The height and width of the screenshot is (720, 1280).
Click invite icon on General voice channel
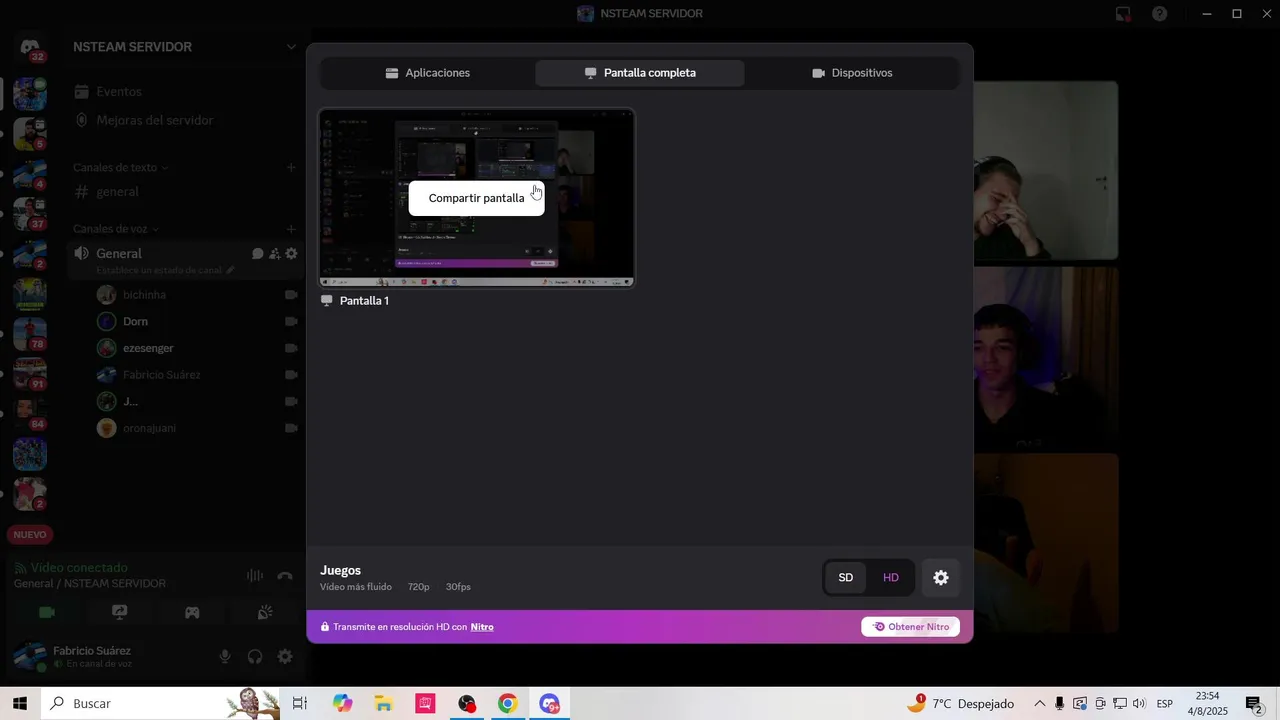pos(274,254)
